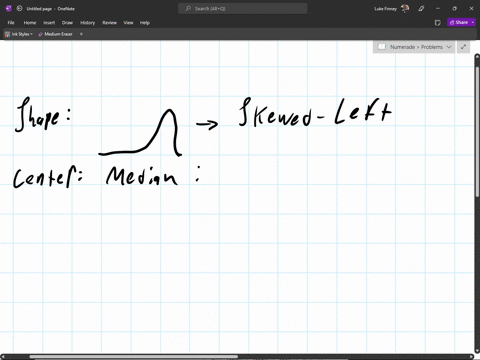480x360 pixels.
Task: Click the back arrow icon in title bar
Action: pos(19,9)
